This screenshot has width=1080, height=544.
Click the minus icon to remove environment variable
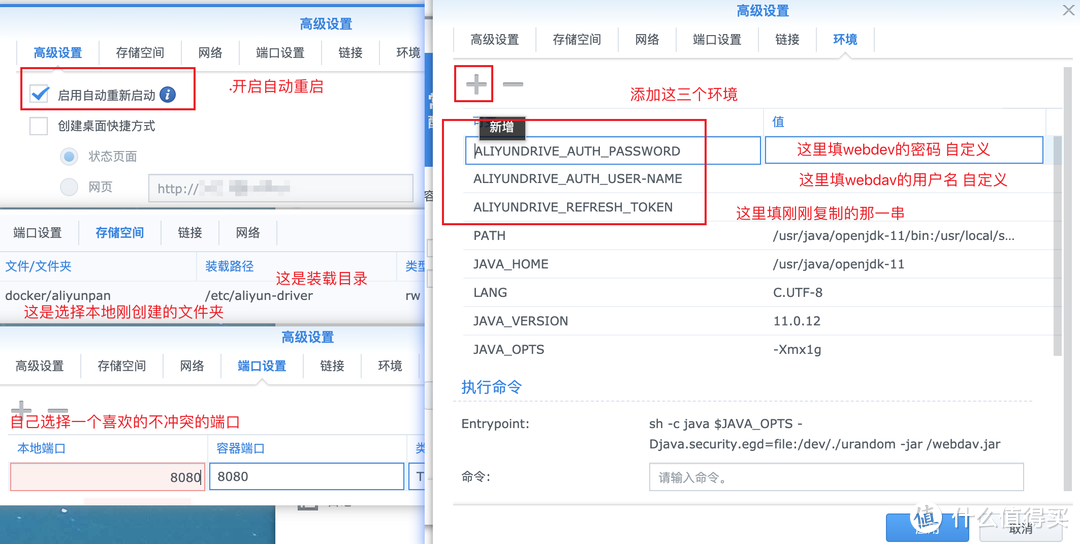[512, 84]
